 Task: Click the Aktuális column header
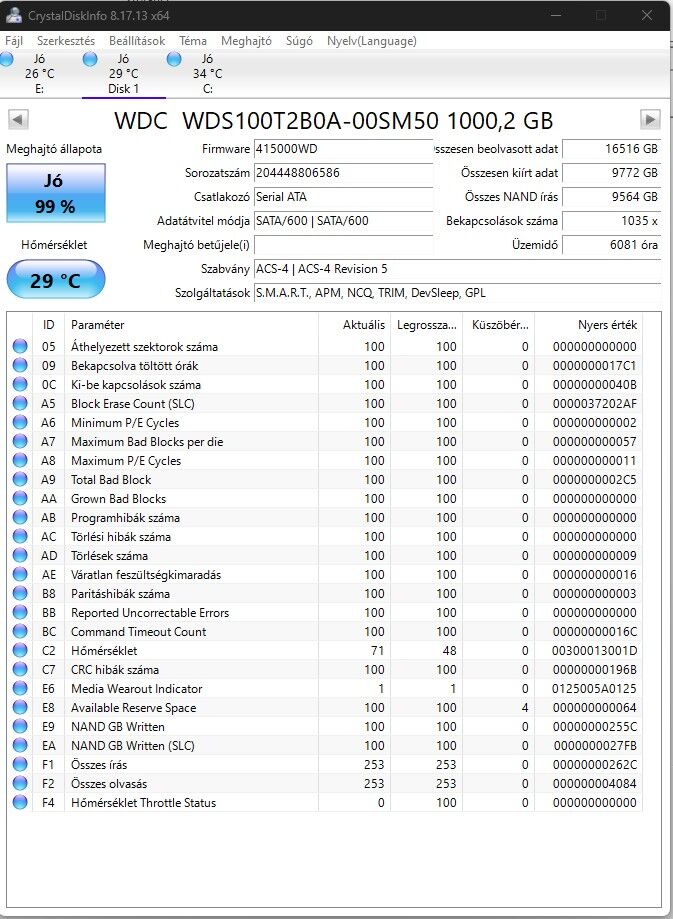pyautogui.click(x=354, y=325)
